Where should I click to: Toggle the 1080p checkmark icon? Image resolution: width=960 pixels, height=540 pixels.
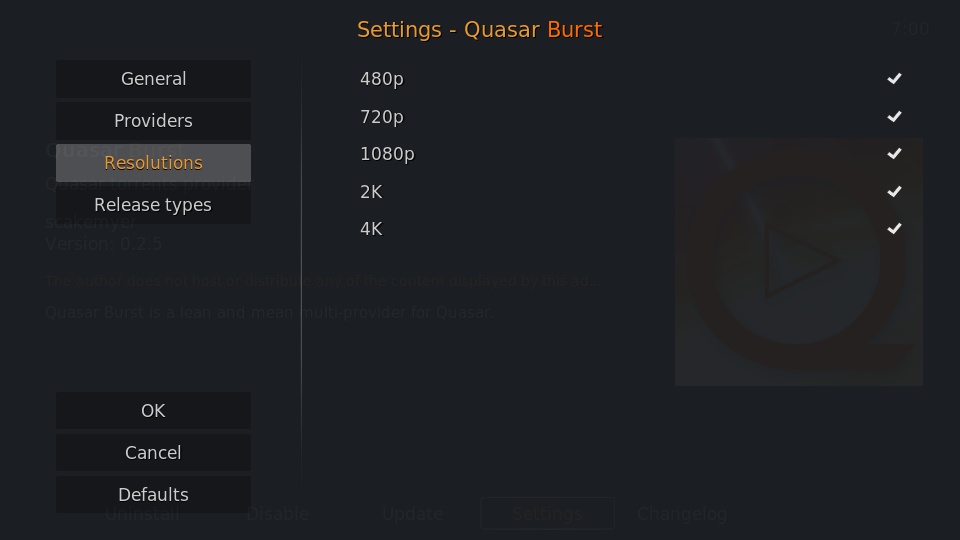(x=894, y=153)
